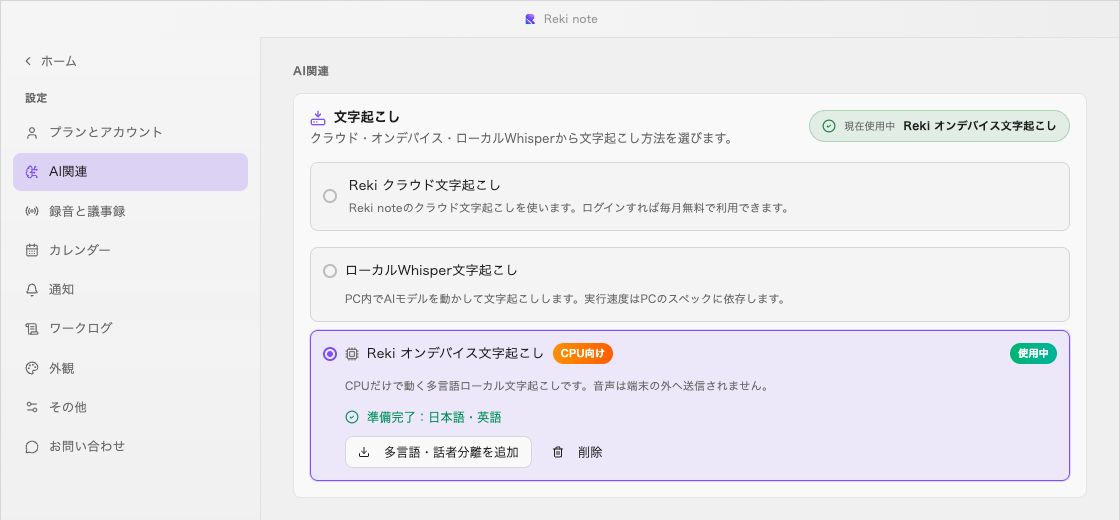Image resolution: width=1120 pixels, height=520 pixels.
Task: Click the ワークログ scroll icon
Action: 31,329
